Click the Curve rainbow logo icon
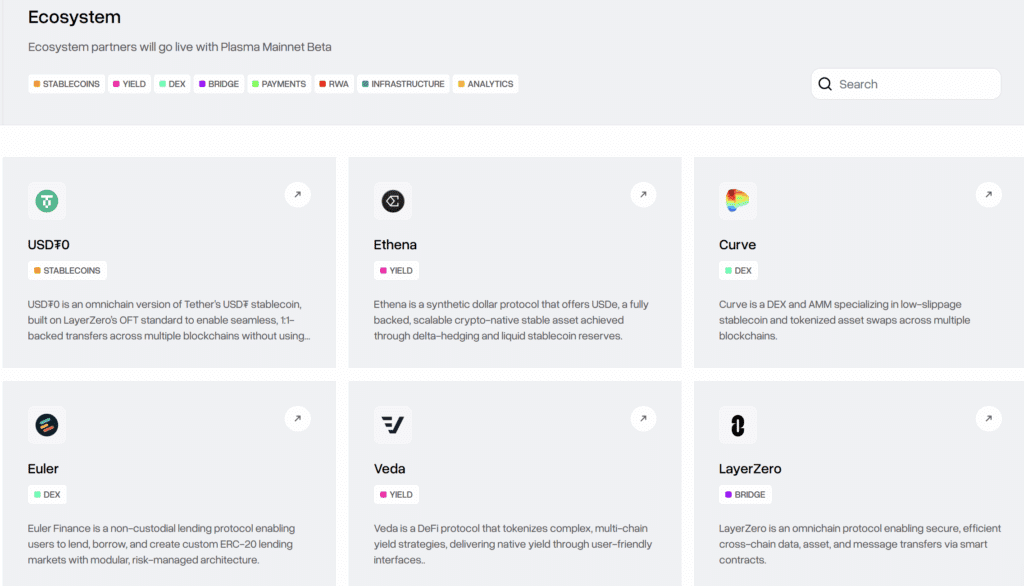 (x=738, y=201)
